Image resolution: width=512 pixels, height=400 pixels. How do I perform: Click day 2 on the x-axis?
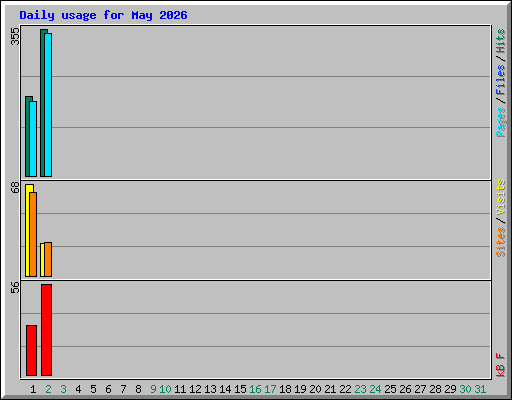click(x=48, y=389)
